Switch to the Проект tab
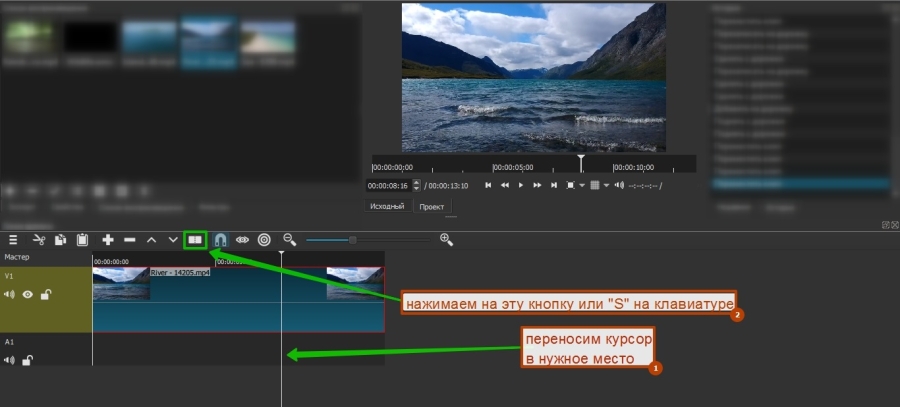 (432, 206)
